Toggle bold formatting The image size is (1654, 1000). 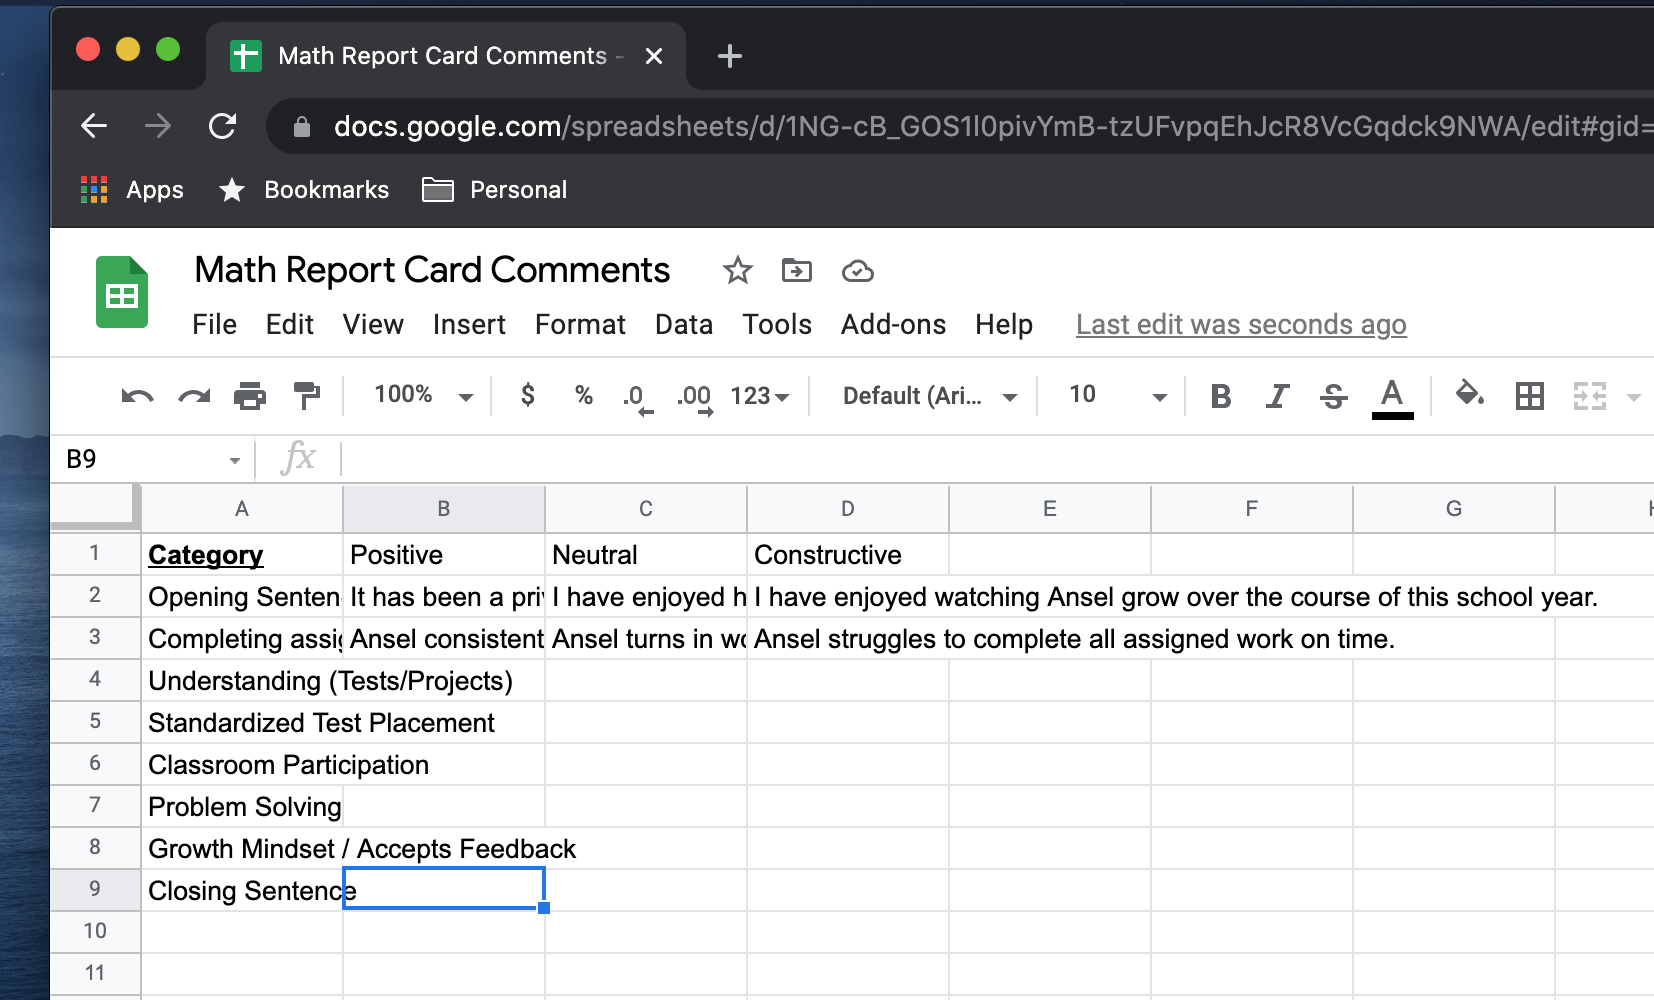point(1220,396)
